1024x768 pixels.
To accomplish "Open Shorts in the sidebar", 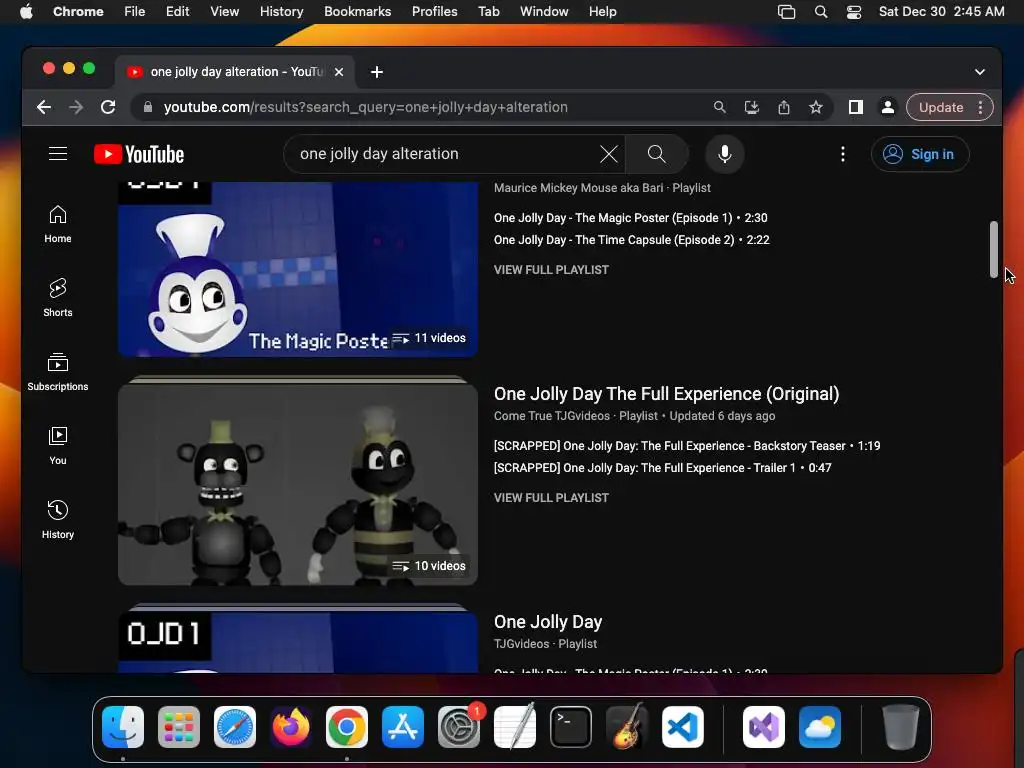I will [57, 298].
